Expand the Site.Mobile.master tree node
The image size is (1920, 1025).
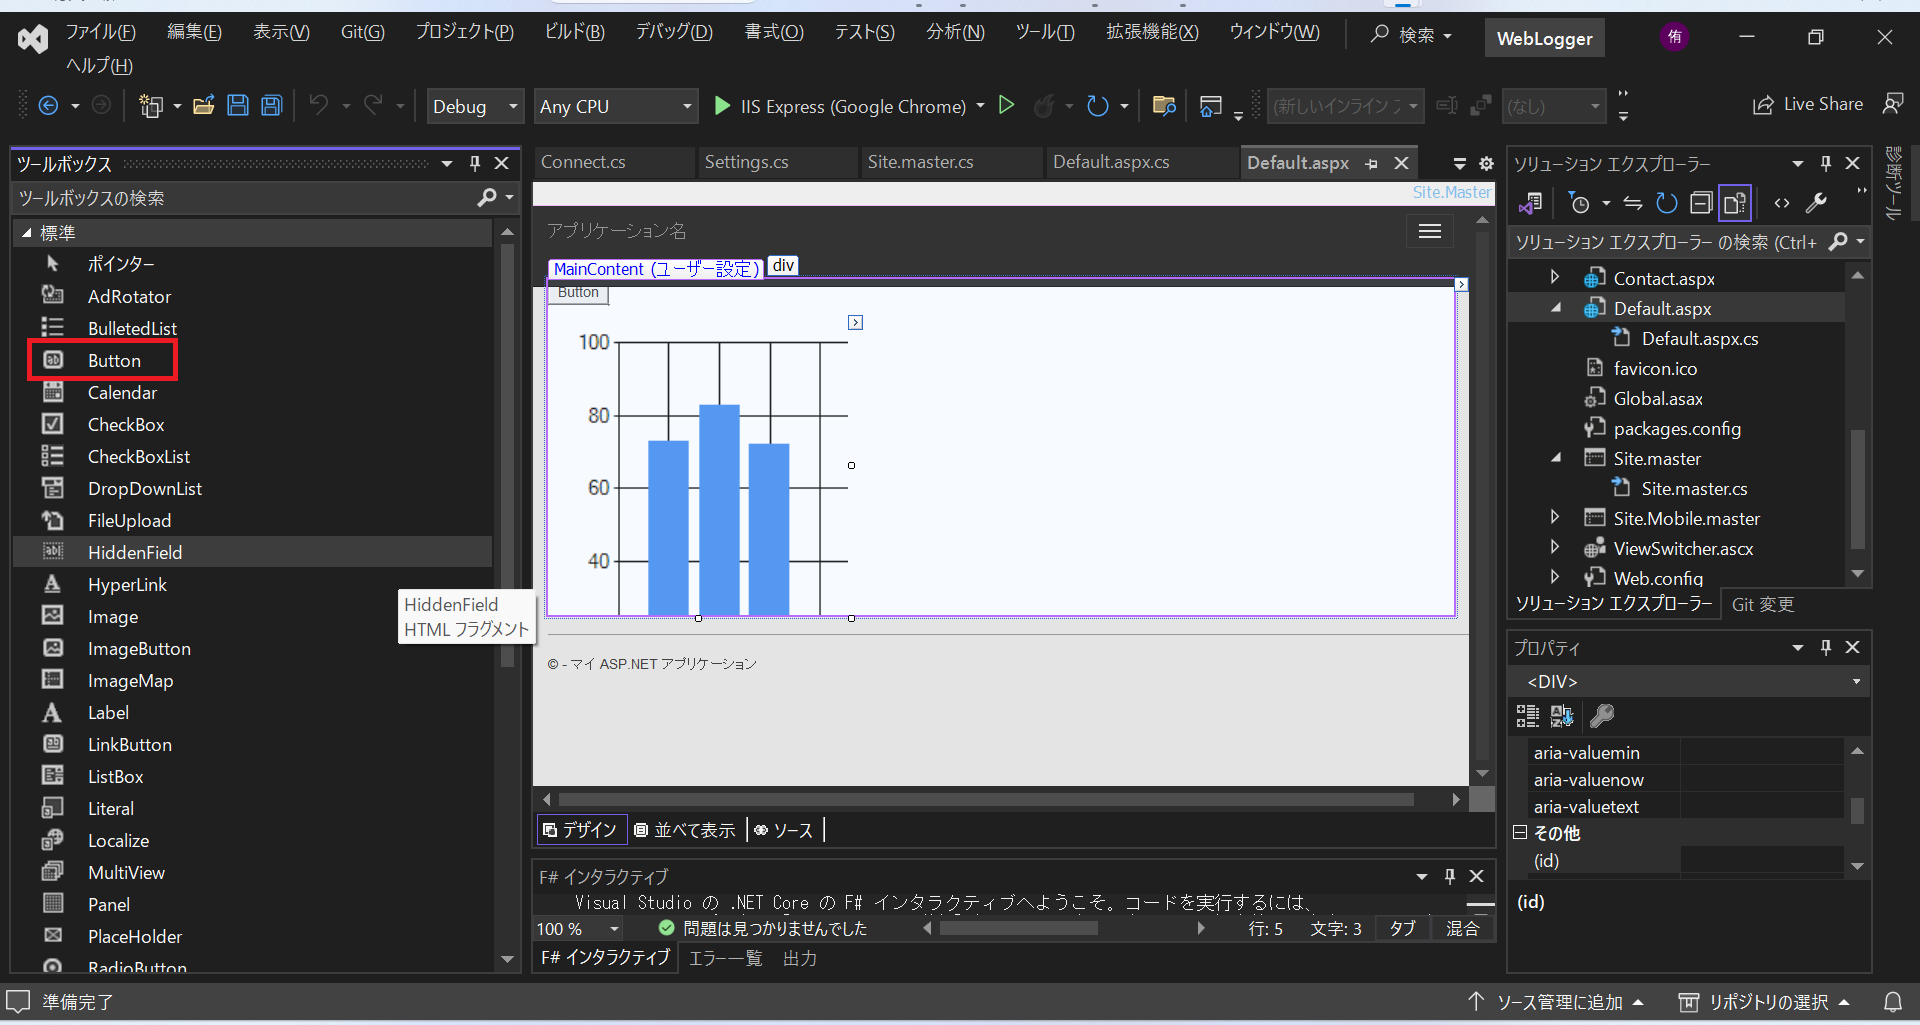(1555, 518)
